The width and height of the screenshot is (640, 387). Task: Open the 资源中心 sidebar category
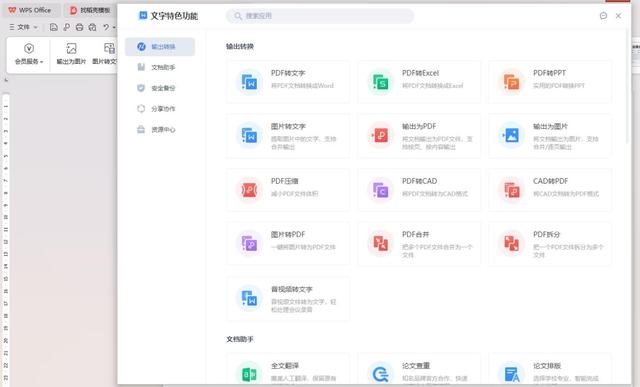point(160,130)
